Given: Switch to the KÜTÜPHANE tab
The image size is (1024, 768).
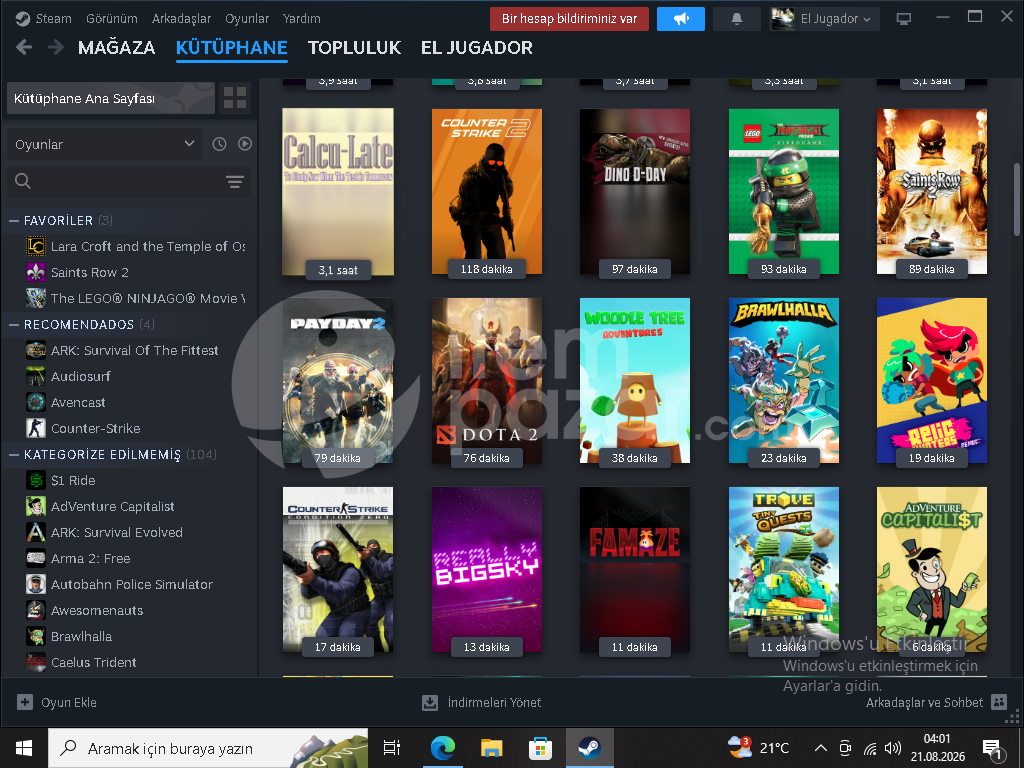Looking at the screenshot, I should tap(232, 48).
